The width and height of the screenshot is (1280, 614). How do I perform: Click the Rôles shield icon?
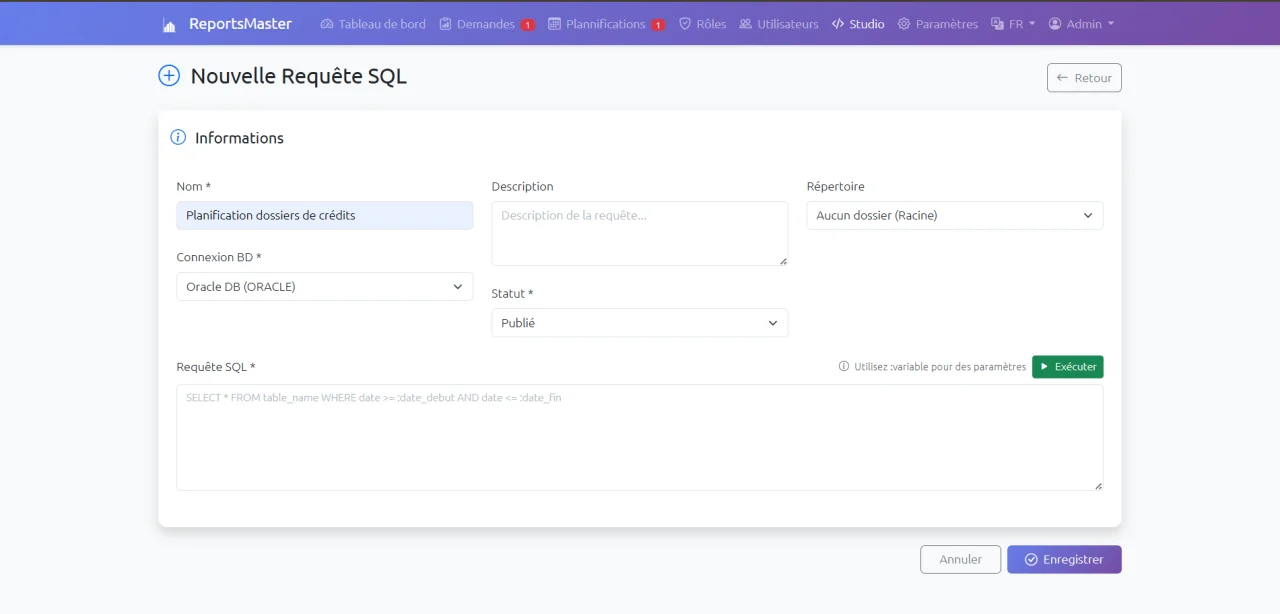click(685, 24)
